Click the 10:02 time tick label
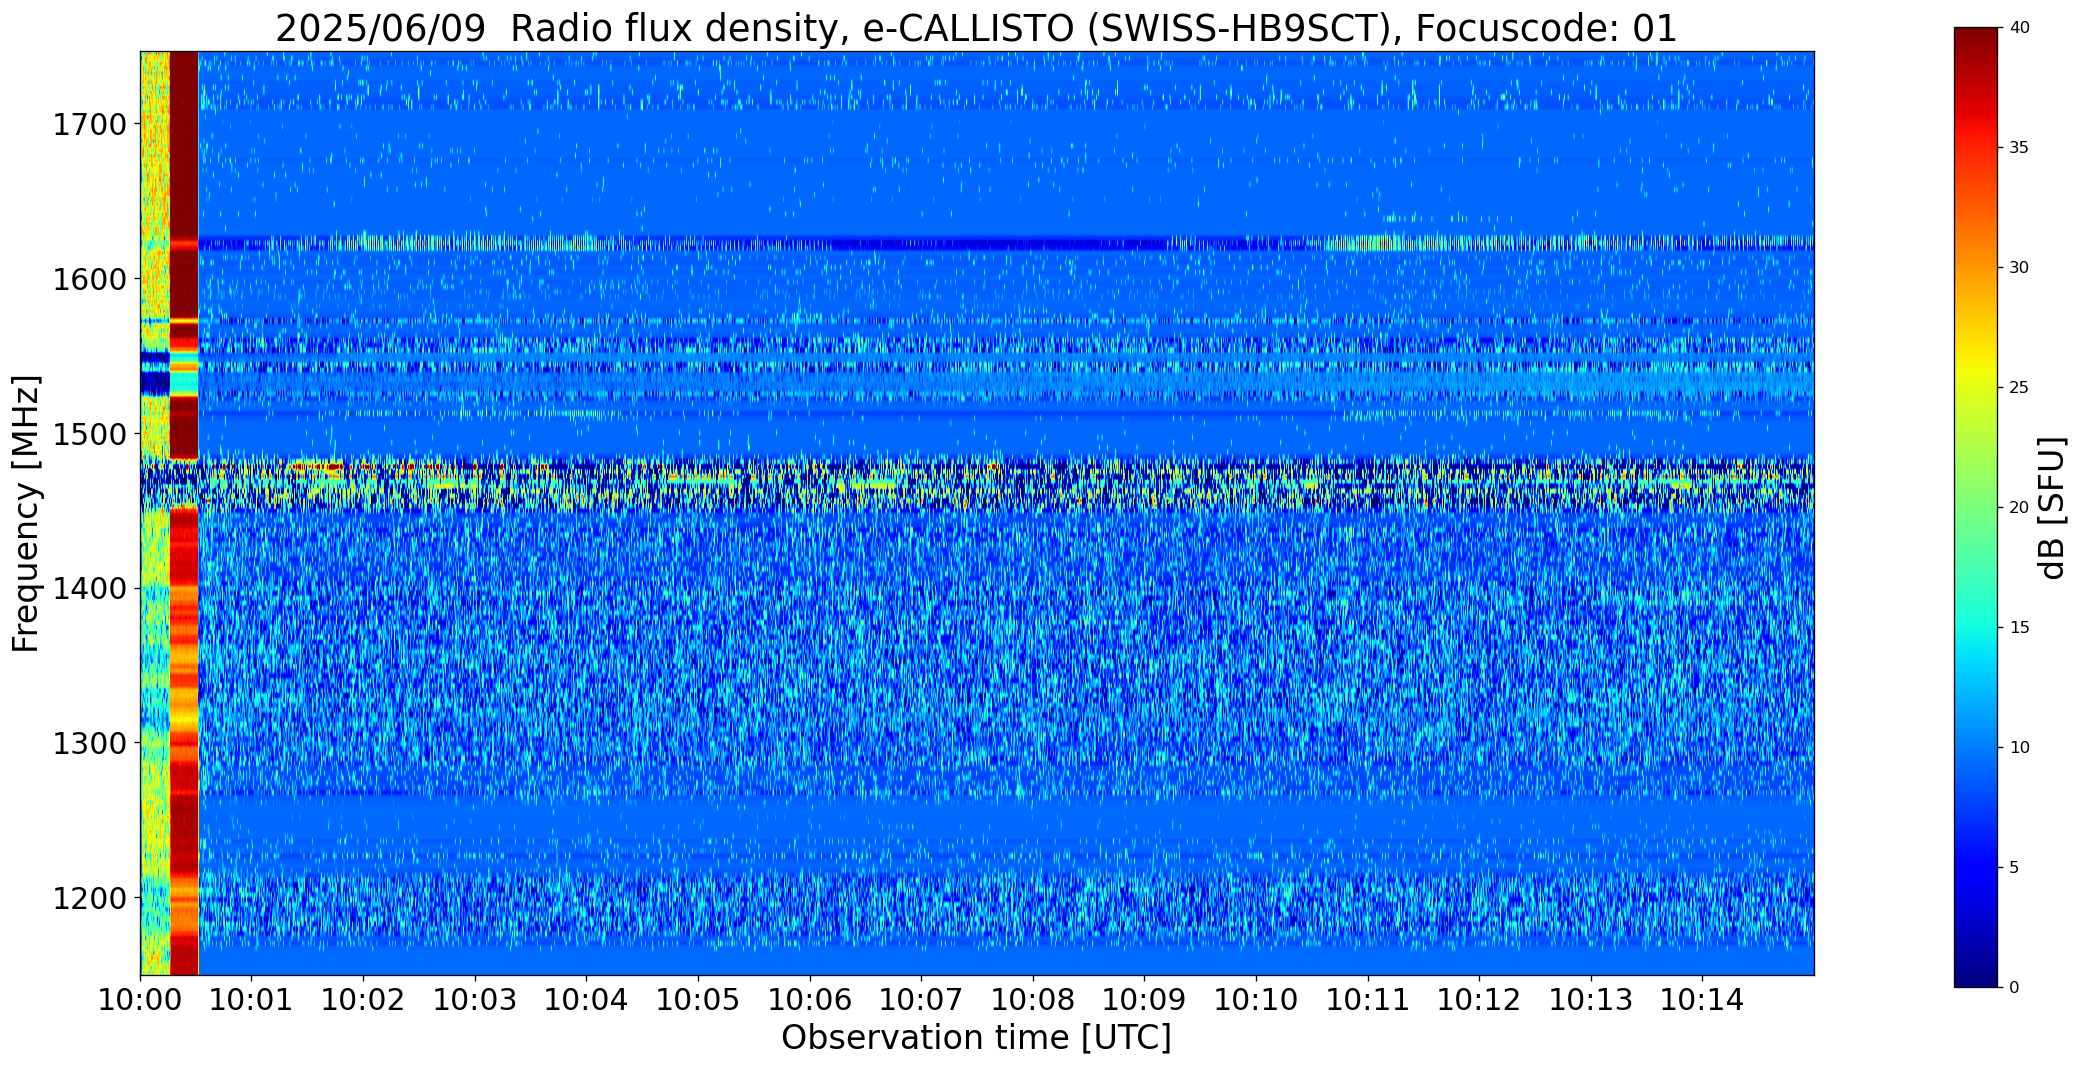2082x1067 pixels. [363, 1000]
